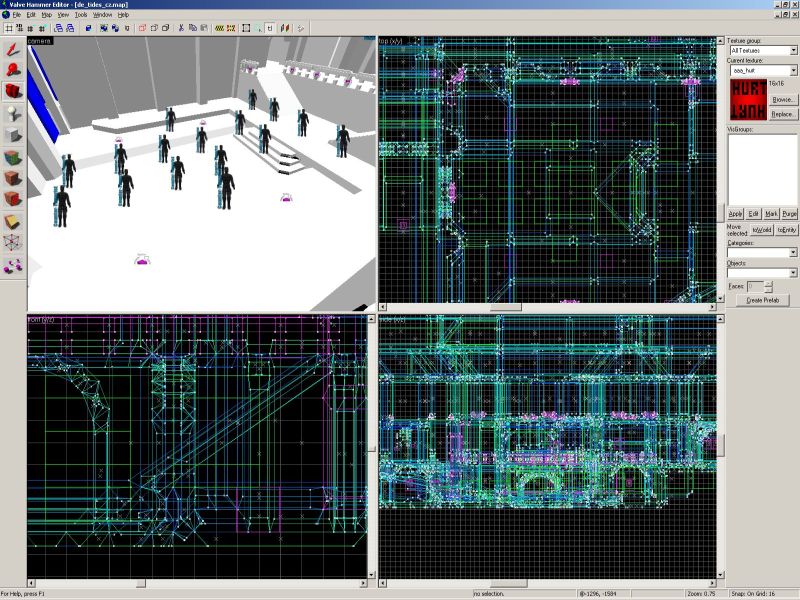
Task: Click the toWorld button
Action: click(762, 229)
